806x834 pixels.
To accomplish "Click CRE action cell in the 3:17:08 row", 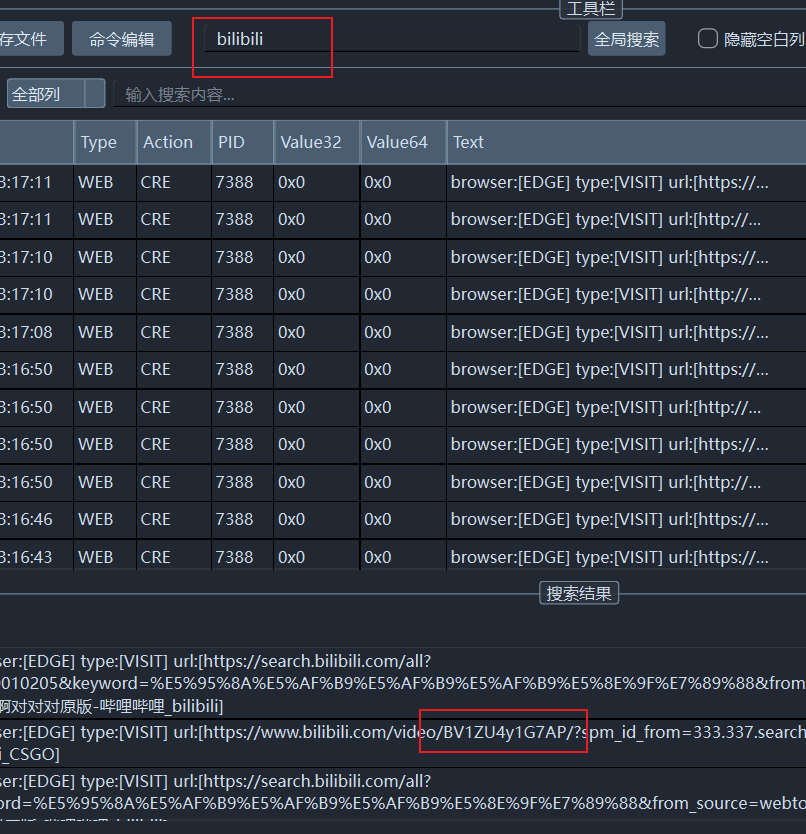I will (x=174, y=332).
